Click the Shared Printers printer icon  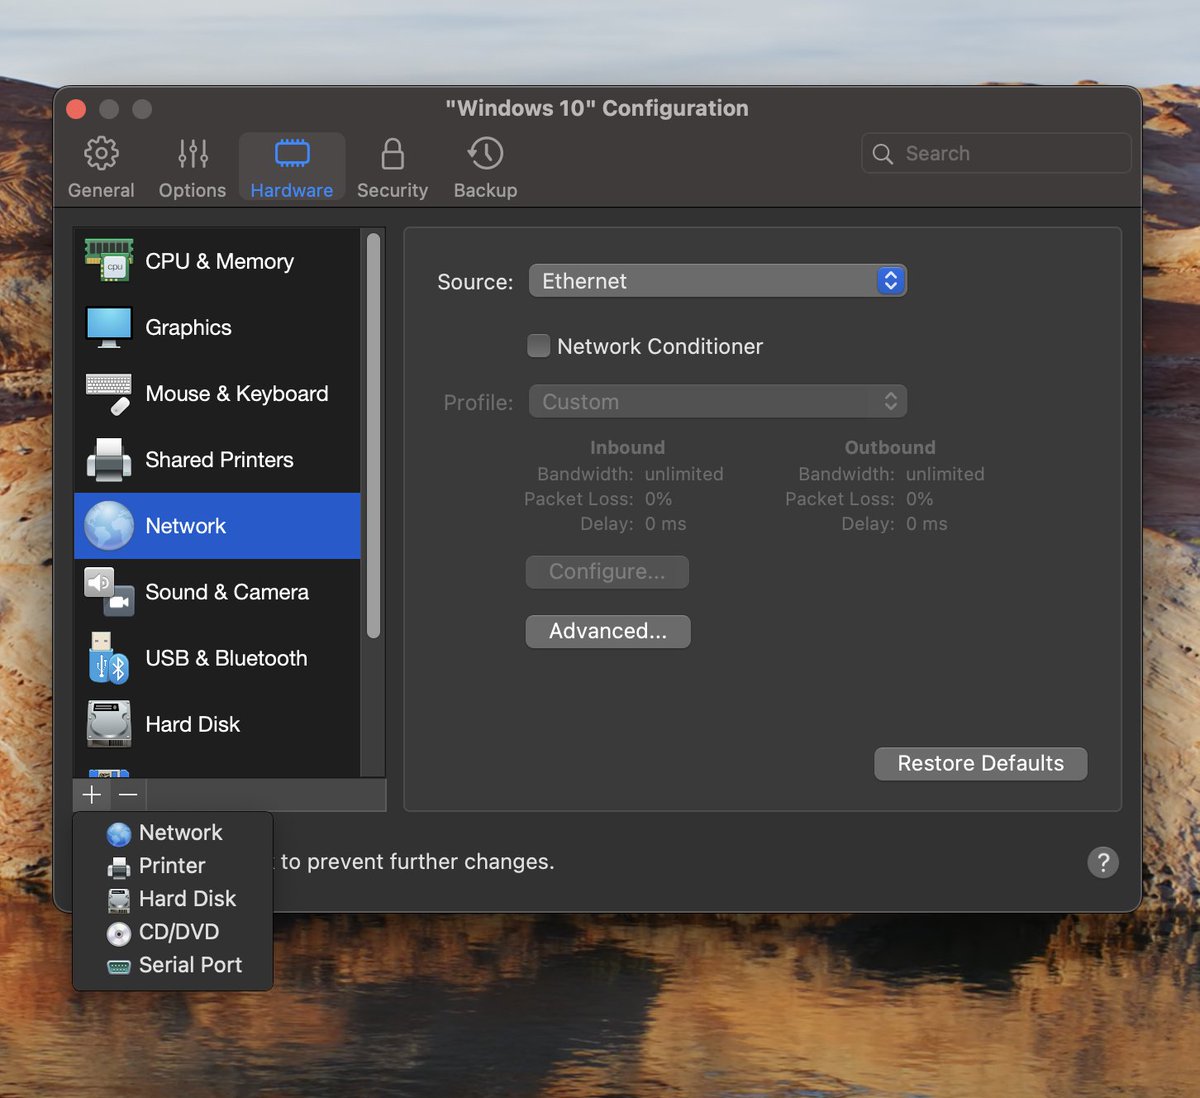(x=109, y=460)
